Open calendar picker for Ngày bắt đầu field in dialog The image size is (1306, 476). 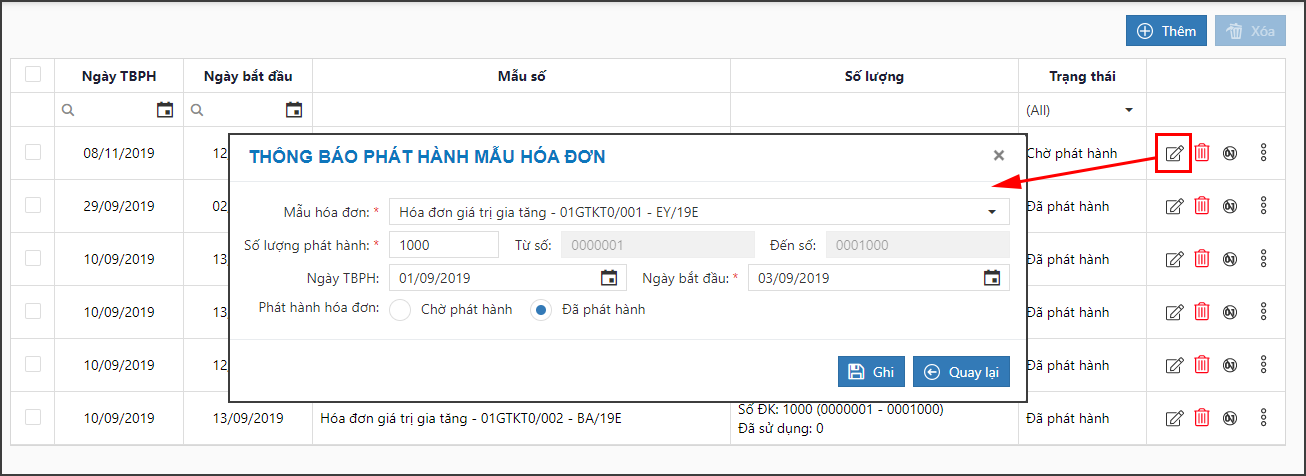pyautogui.click(x=991, y=278)
